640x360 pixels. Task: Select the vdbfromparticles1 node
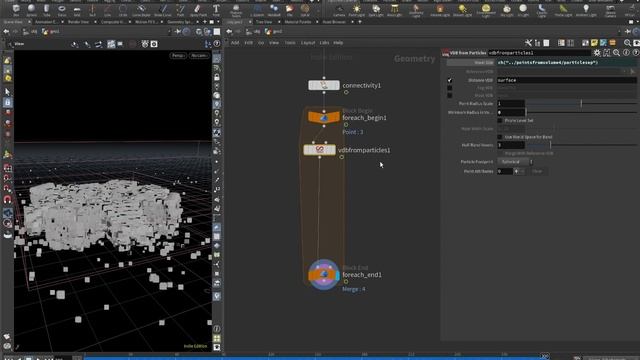pyautogui.click(x=320, y=150)
